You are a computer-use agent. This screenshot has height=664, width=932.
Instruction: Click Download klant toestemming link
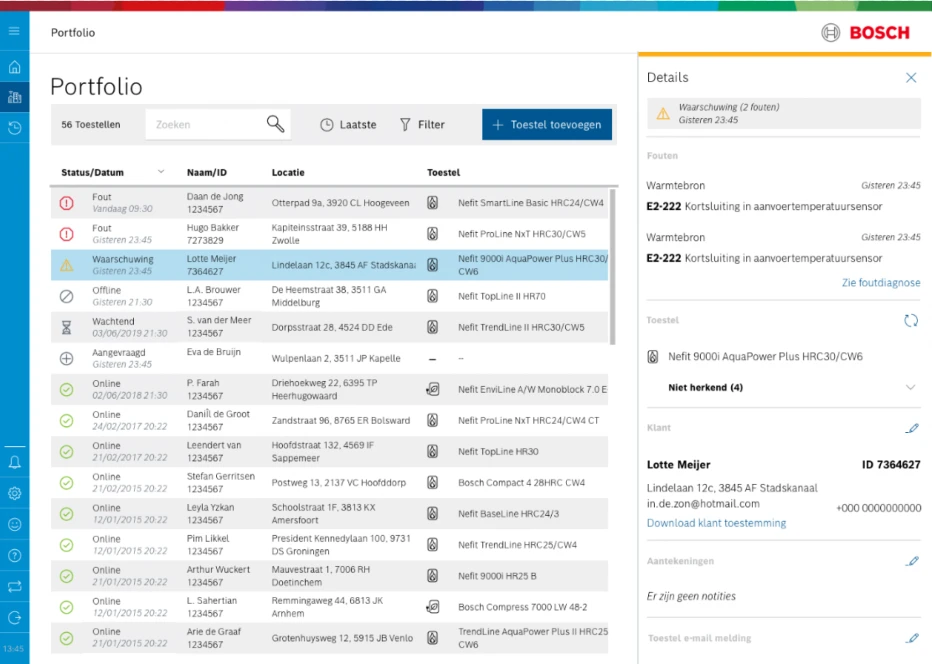tap(716, 523)
